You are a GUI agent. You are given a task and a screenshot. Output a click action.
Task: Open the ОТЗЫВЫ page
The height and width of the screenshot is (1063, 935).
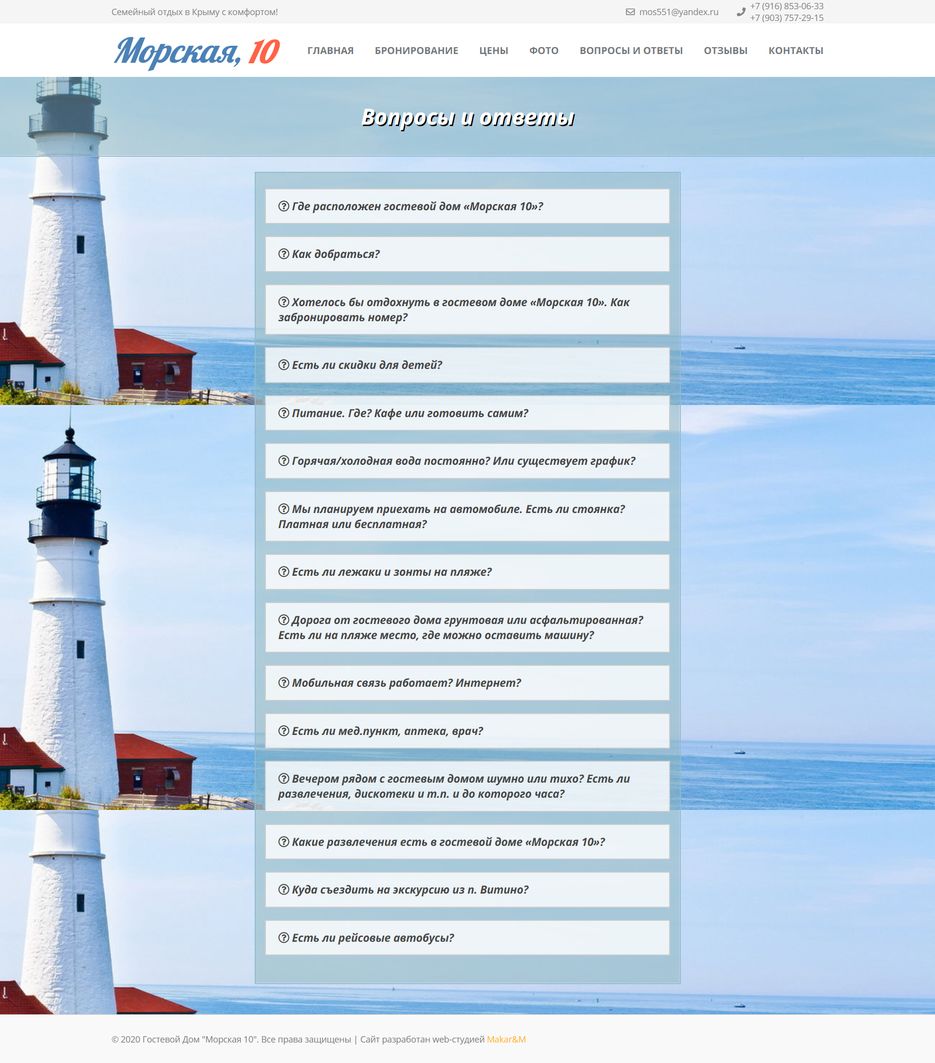point(725,50)
